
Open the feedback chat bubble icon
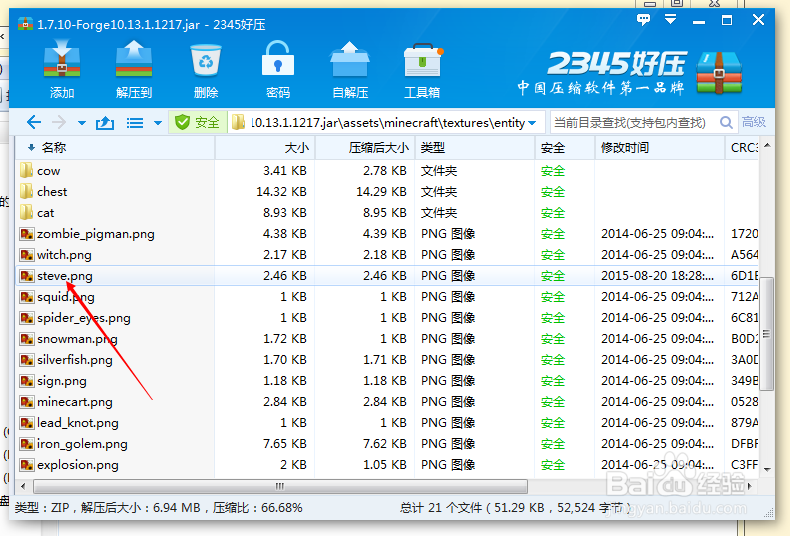point(643,20)
